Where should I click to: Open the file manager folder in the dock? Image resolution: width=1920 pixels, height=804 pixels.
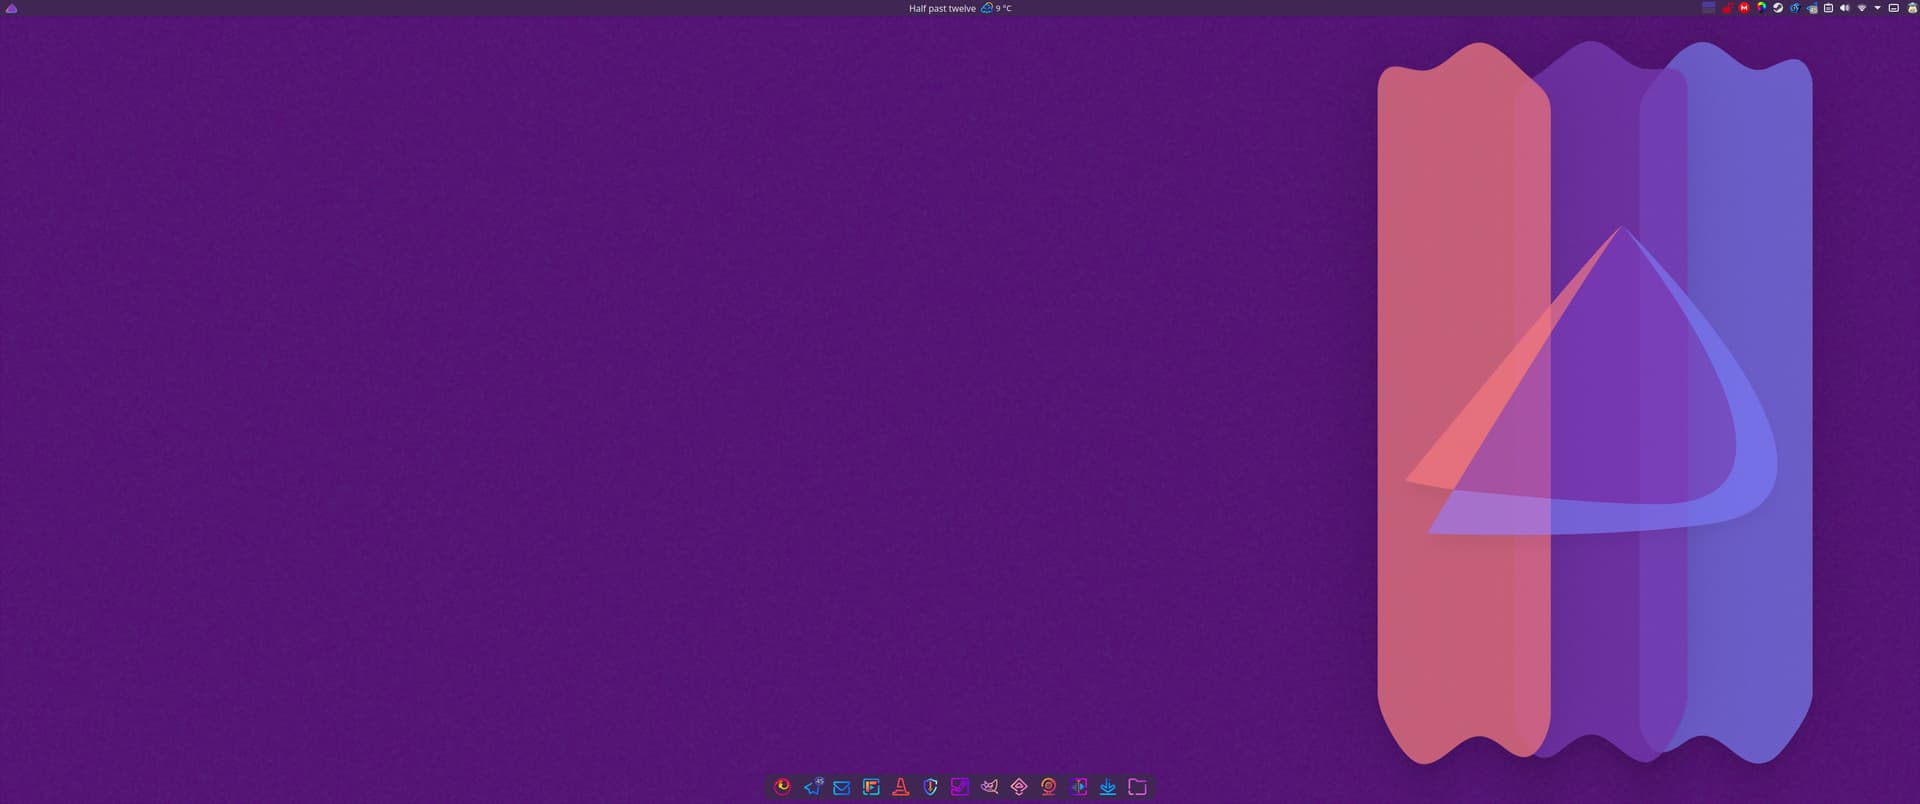coord(1137,787)
